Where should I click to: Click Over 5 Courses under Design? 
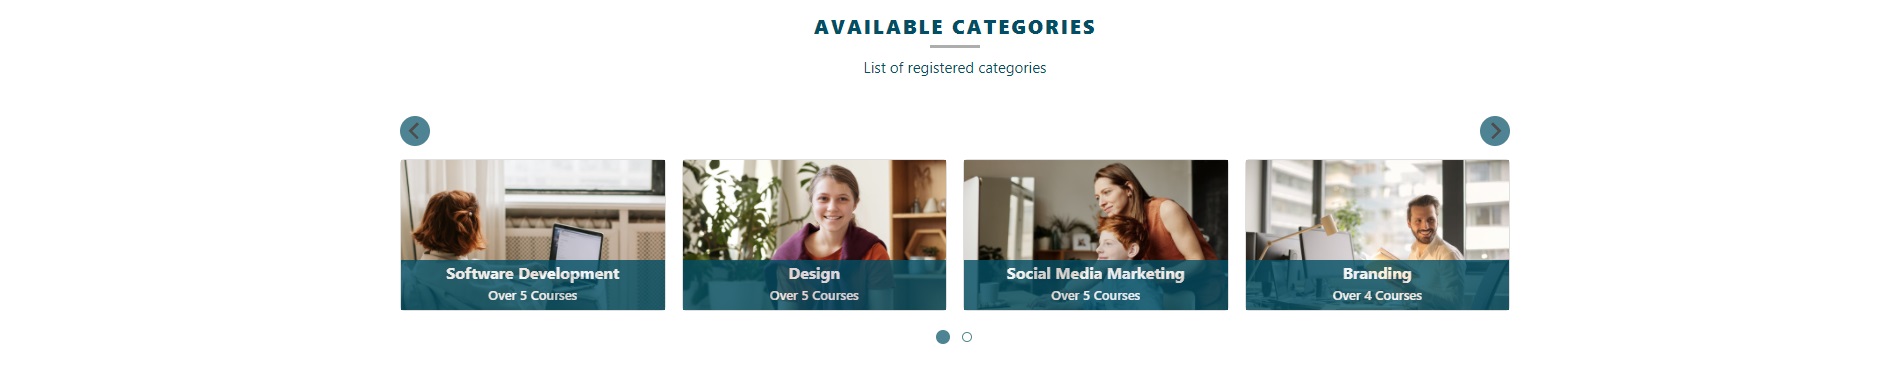(x=814, y=296)
